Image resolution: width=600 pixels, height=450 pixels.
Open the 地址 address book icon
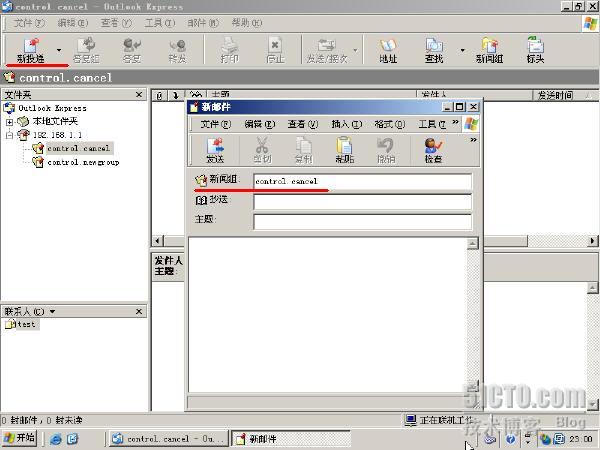pyautogui.click(x=388, y=50)
